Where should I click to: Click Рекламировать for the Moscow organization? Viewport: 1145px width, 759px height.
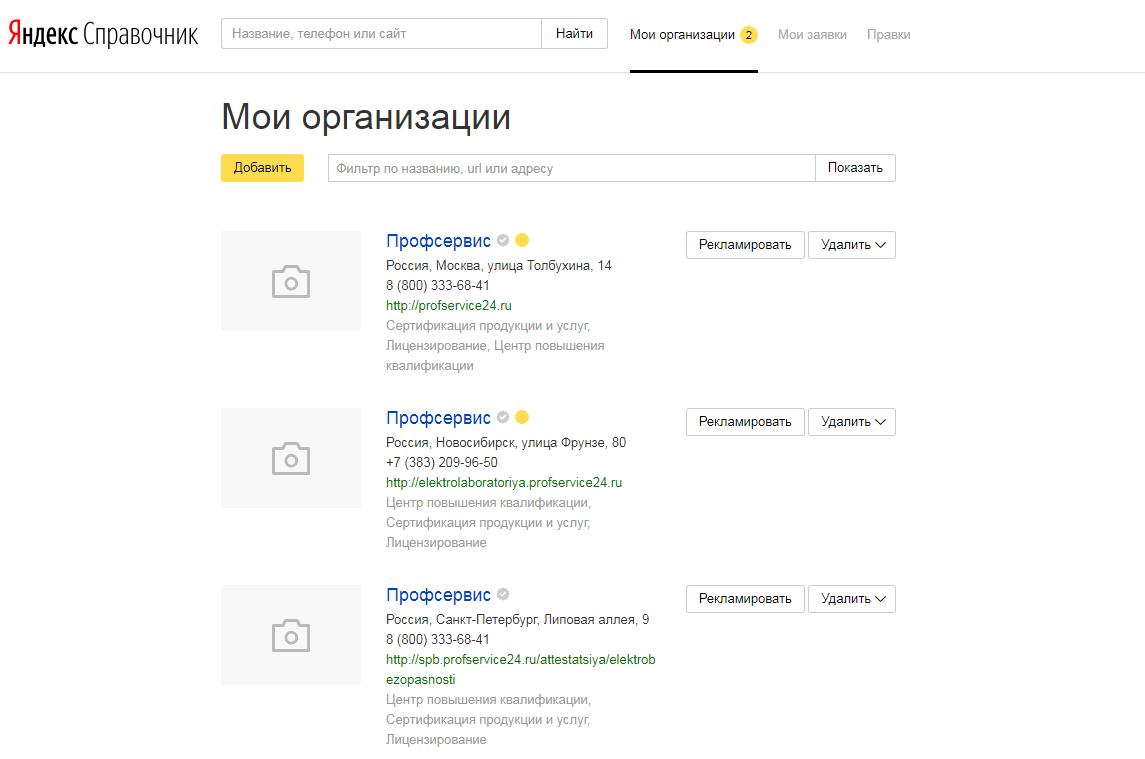coord(745,245)
